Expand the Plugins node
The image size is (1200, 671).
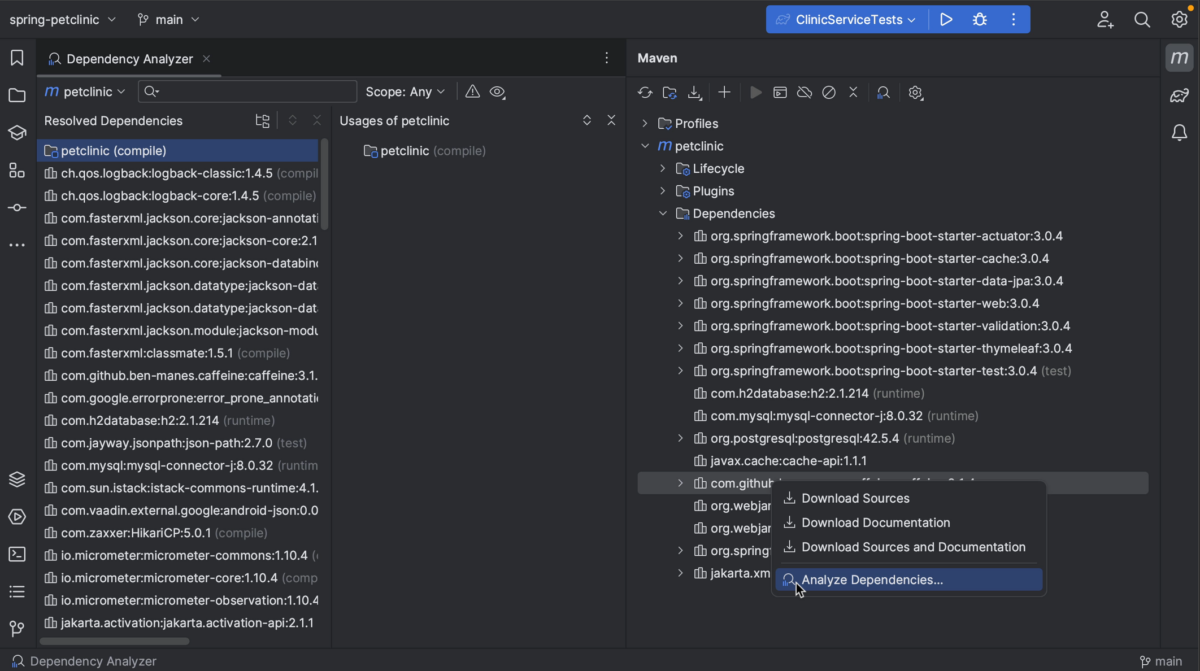click(662, 190)
